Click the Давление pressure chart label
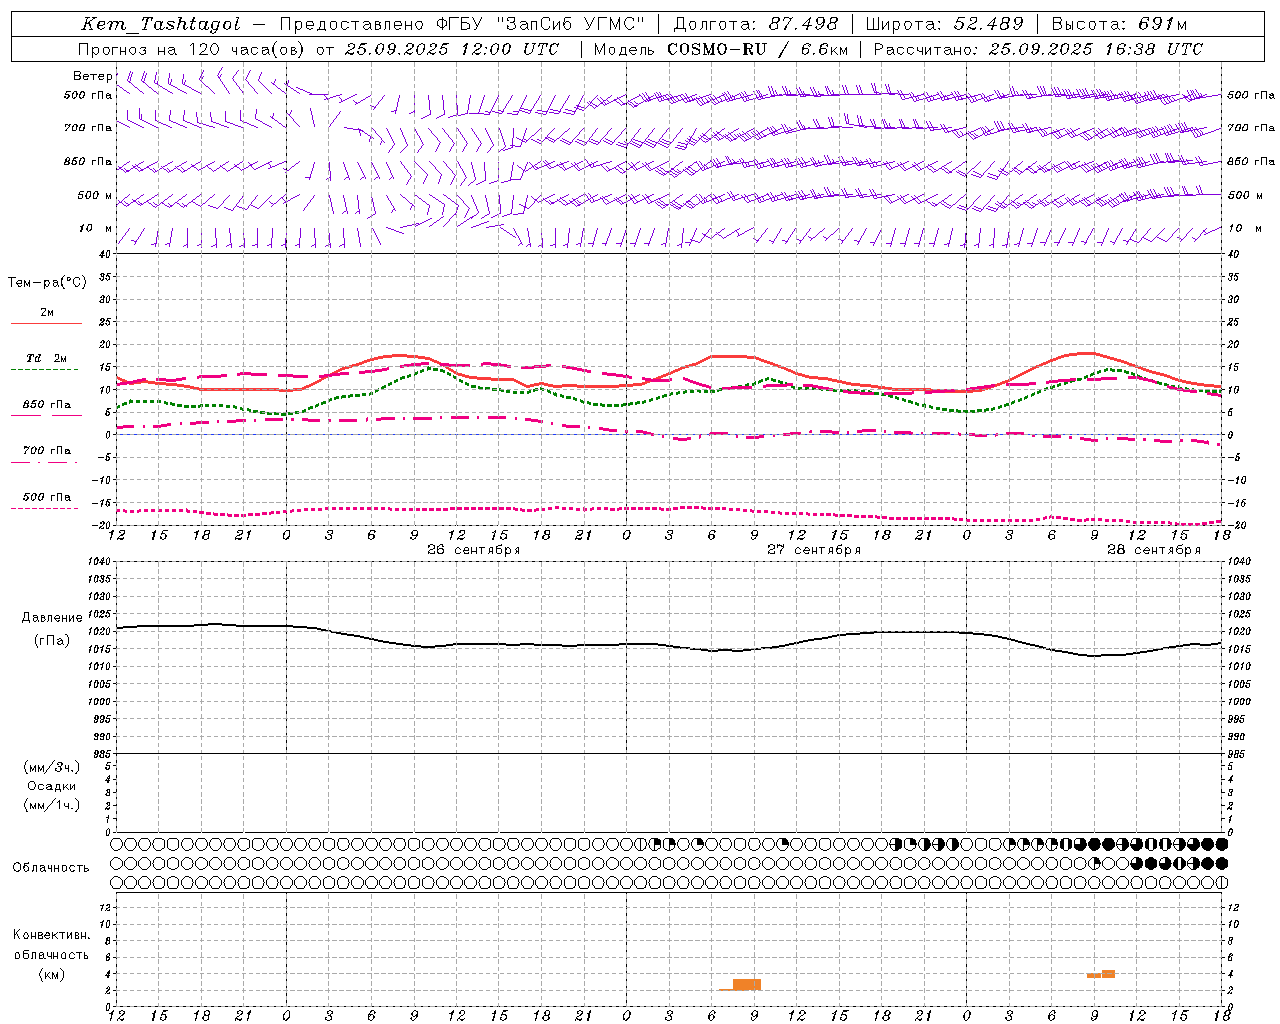The image size is (1280, 1024). (52, 618)
